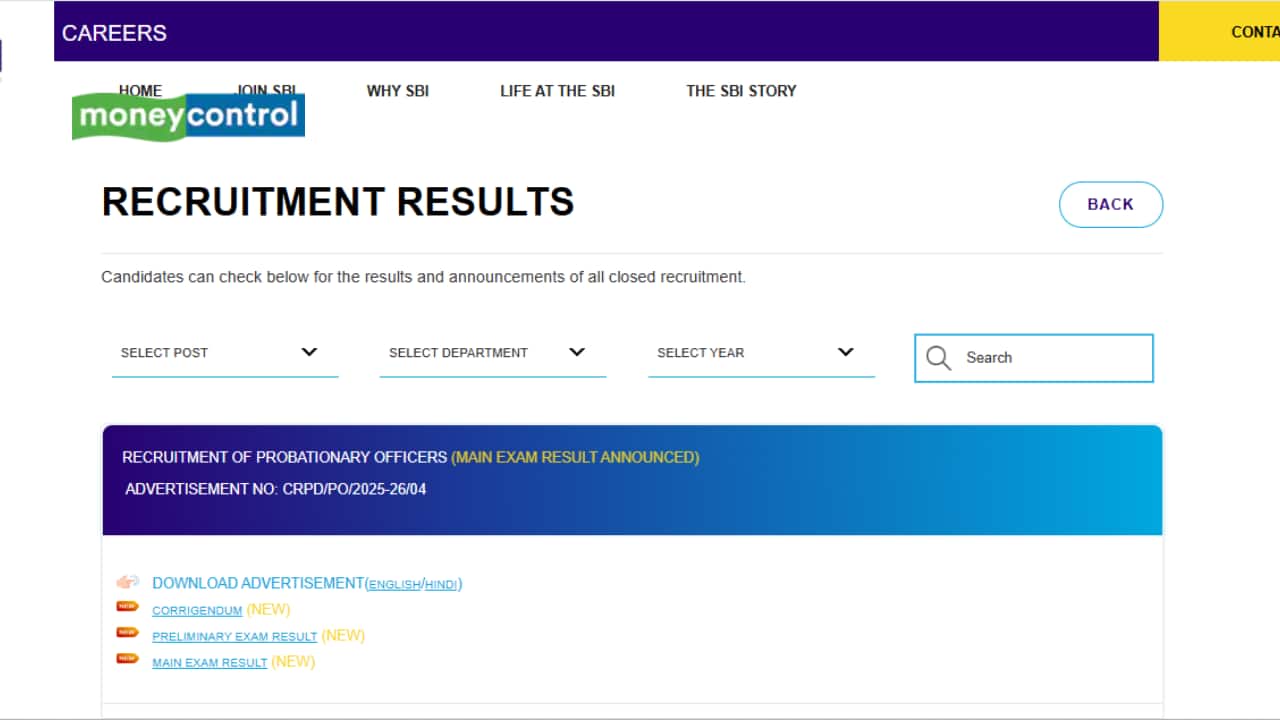The image size is (1280, 720).
Task: Open the Main Exam Result link
Action: [x=210, y=662]
